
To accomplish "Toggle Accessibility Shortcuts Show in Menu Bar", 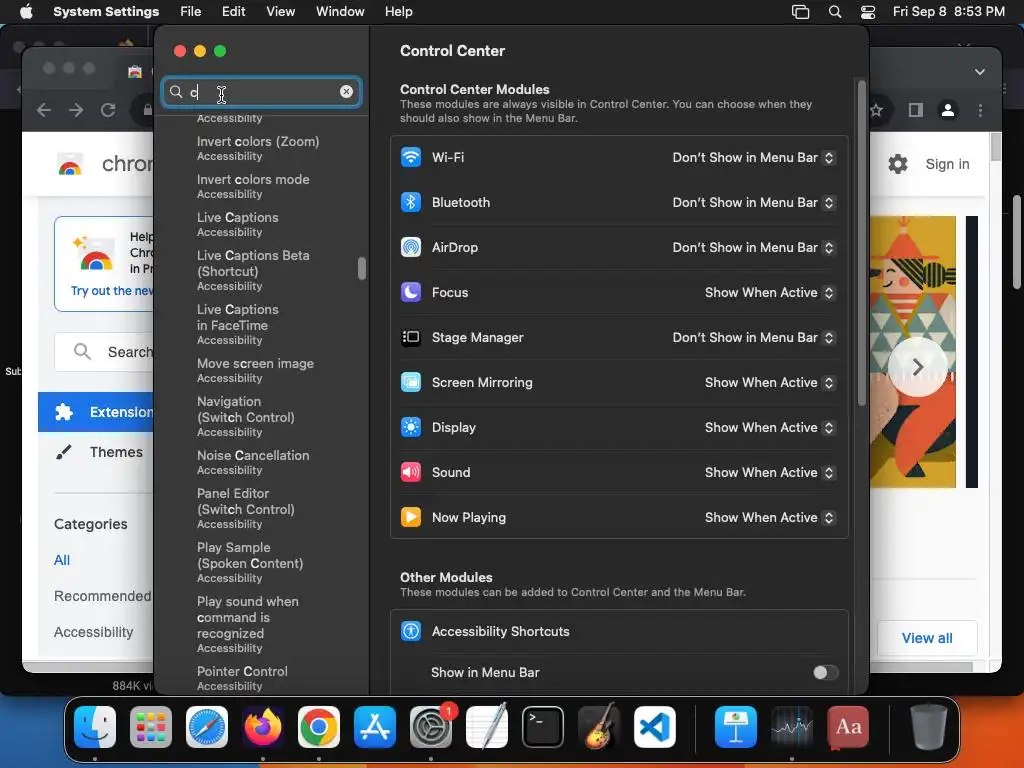I will point(825,672).
